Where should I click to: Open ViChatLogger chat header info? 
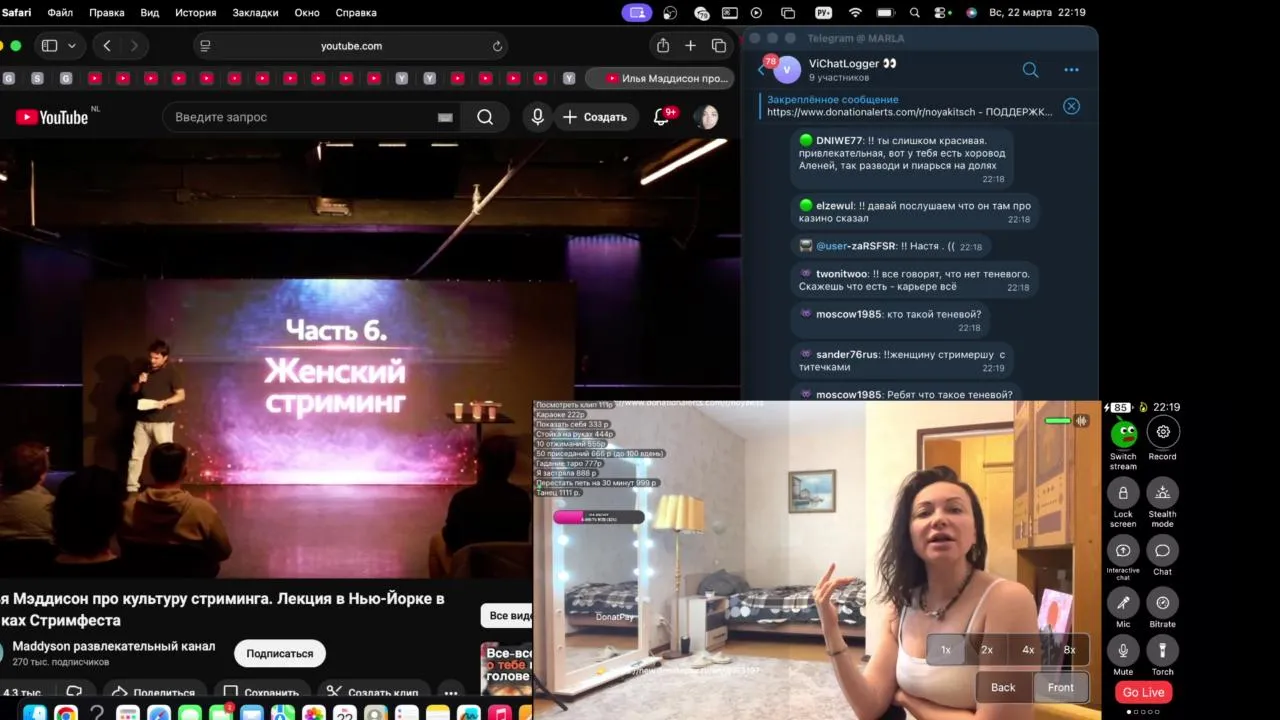[852, 69]
